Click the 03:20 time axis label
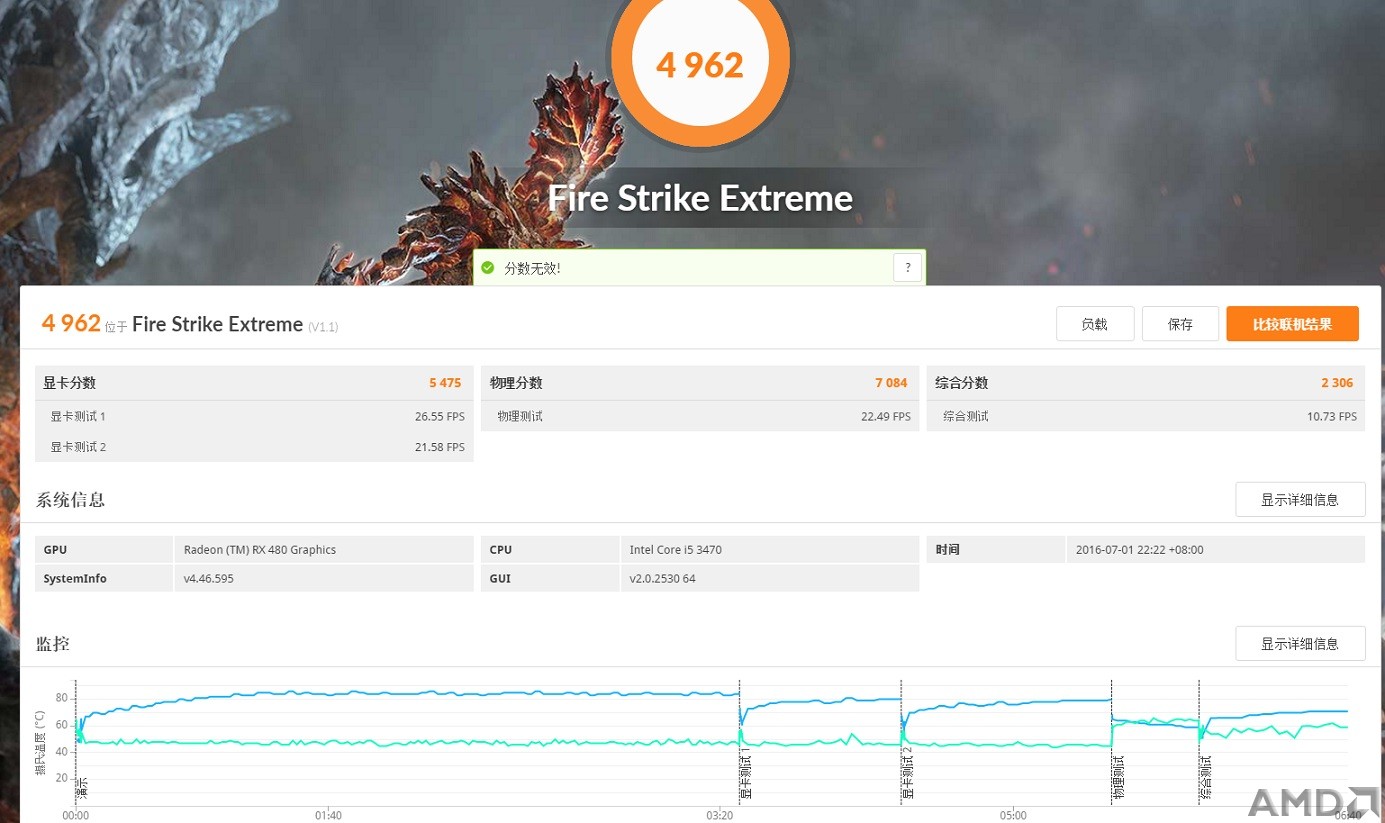This screenshot has width=1385, height=823. pos(720,815)
